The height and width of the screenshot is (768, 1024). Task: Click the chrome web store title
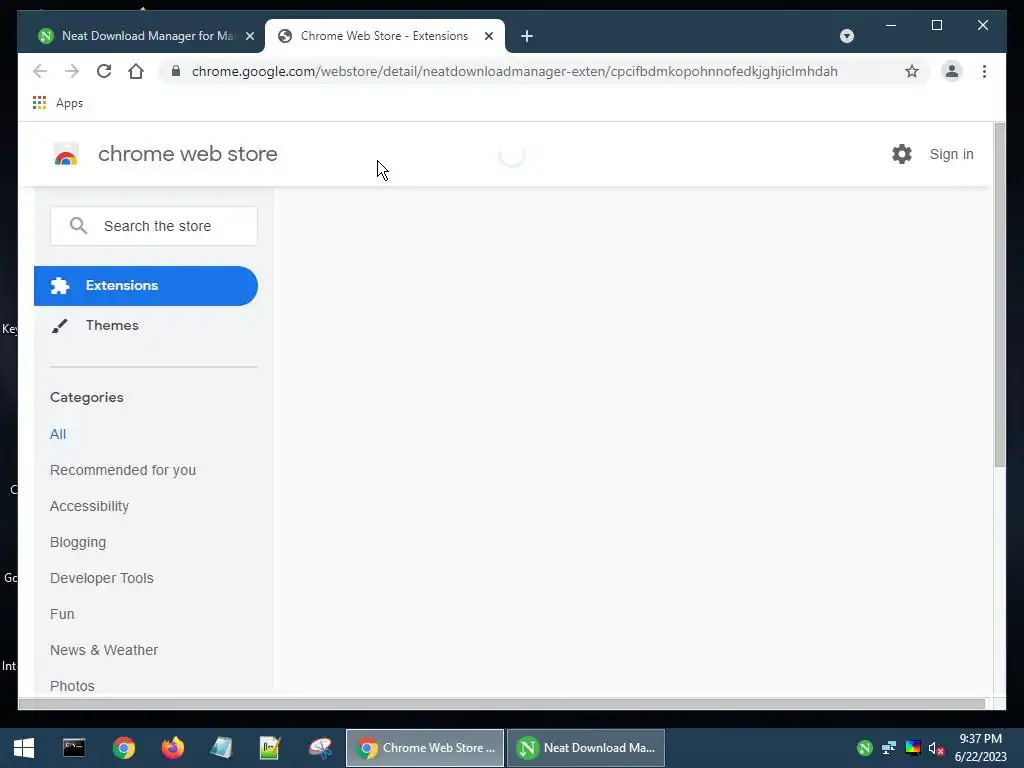point(187,154)
